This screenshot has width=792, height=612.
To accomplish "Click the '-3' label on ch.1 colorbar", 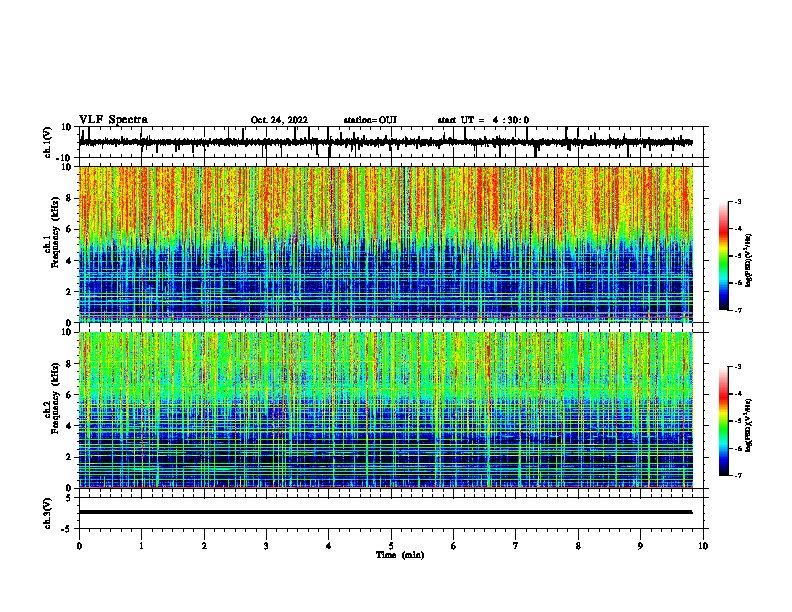I will (x=738, y=201).
